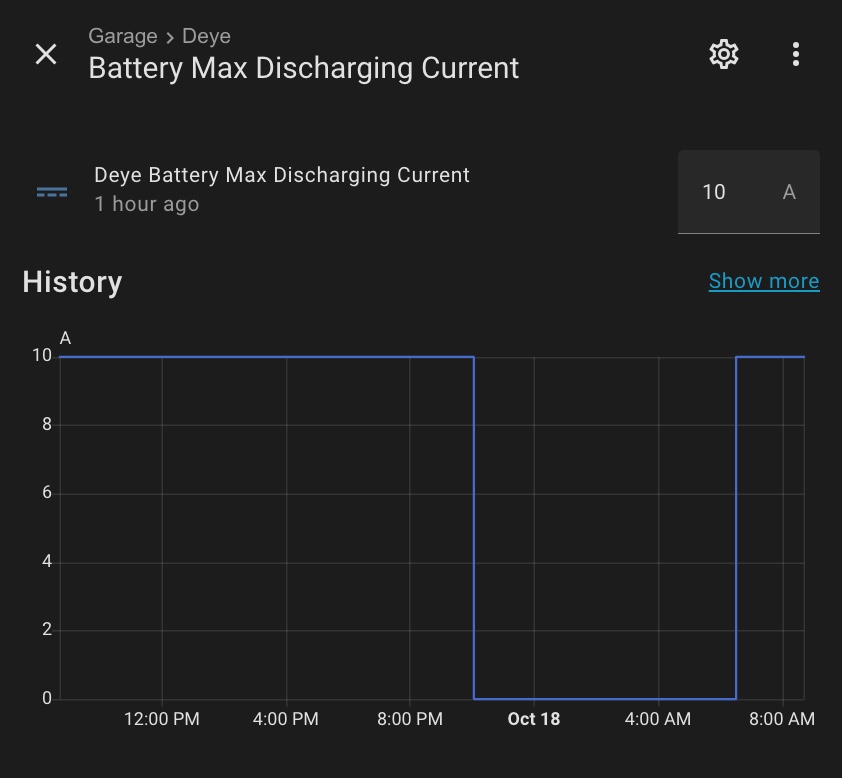Click the 12:00 PM time axis label
The width and height of the screenshot is (842, 778).
coord(161,719)
